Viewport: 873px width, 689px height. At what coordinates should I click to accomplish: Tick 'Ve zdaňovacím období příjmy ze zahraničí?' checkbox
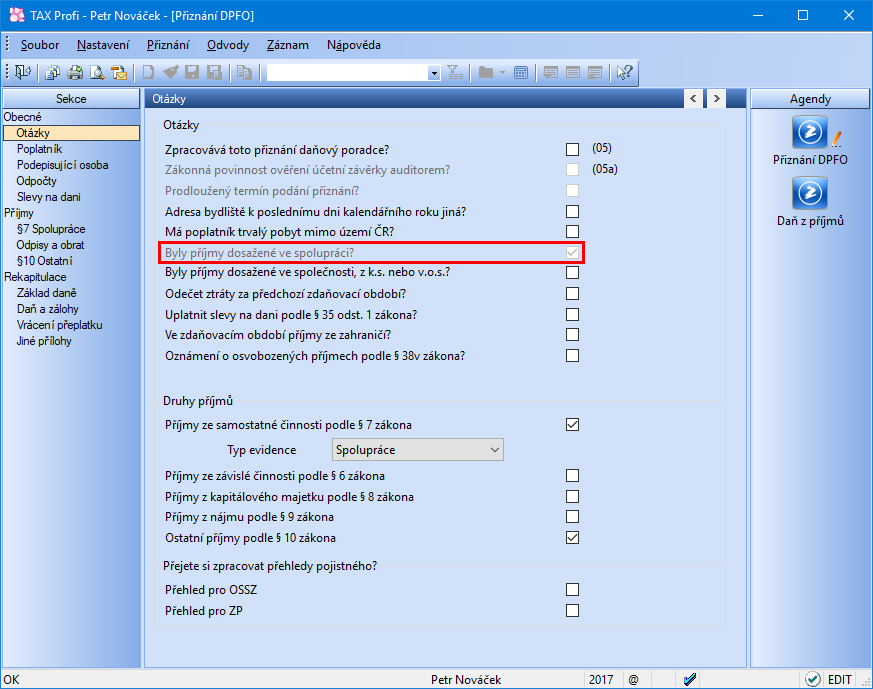tap(572, 334)
